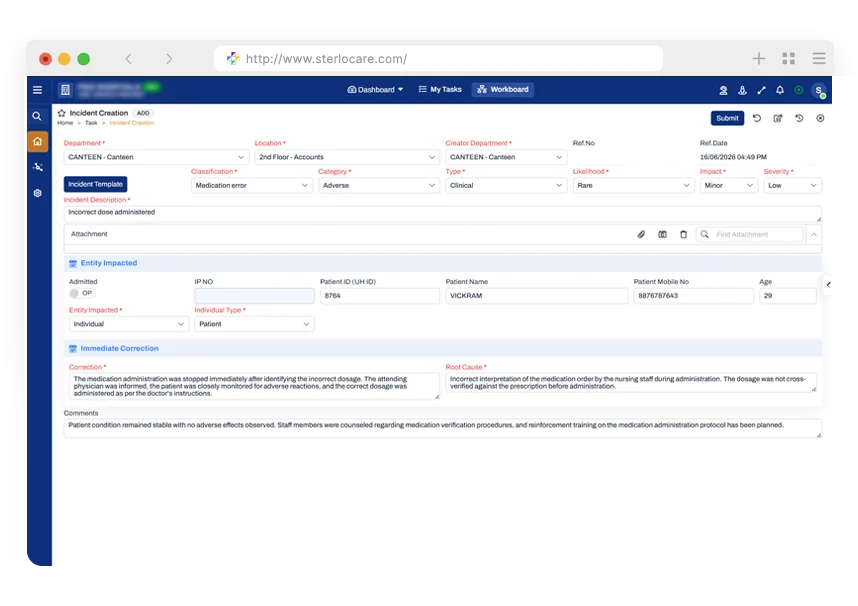The height and width of the screenshot is (606, 858).
Task: Open the Type dropdown showing Clinical
Action: 506,186
